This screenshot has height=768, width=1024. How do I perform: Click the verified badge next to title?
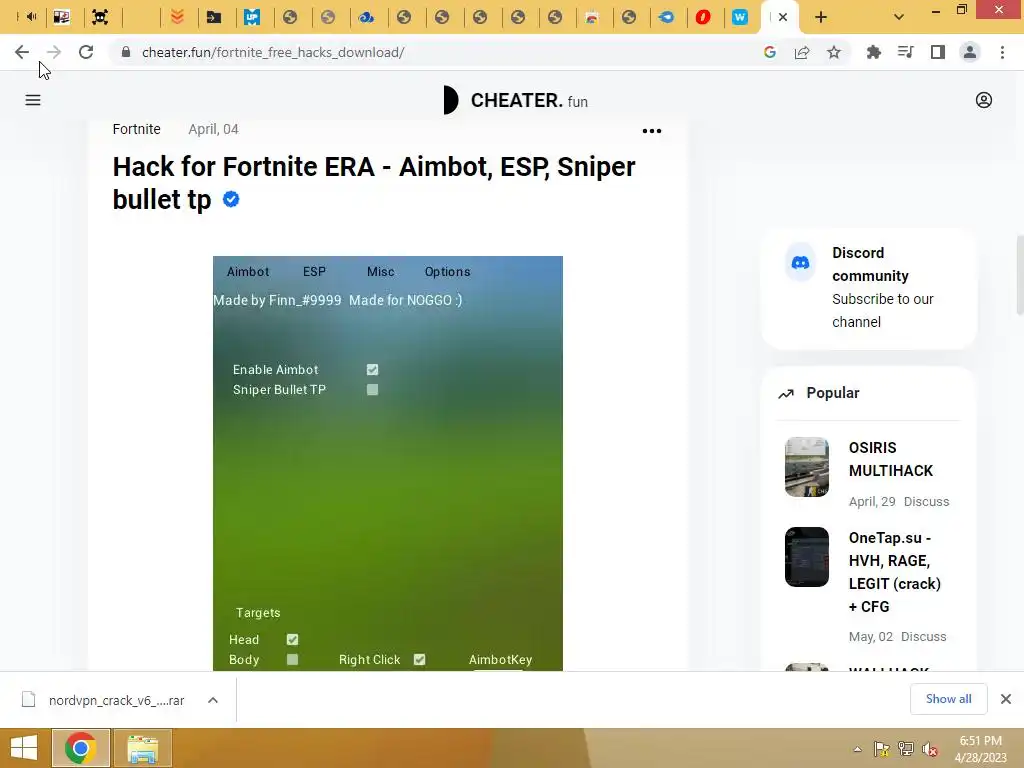pos(231,199)
